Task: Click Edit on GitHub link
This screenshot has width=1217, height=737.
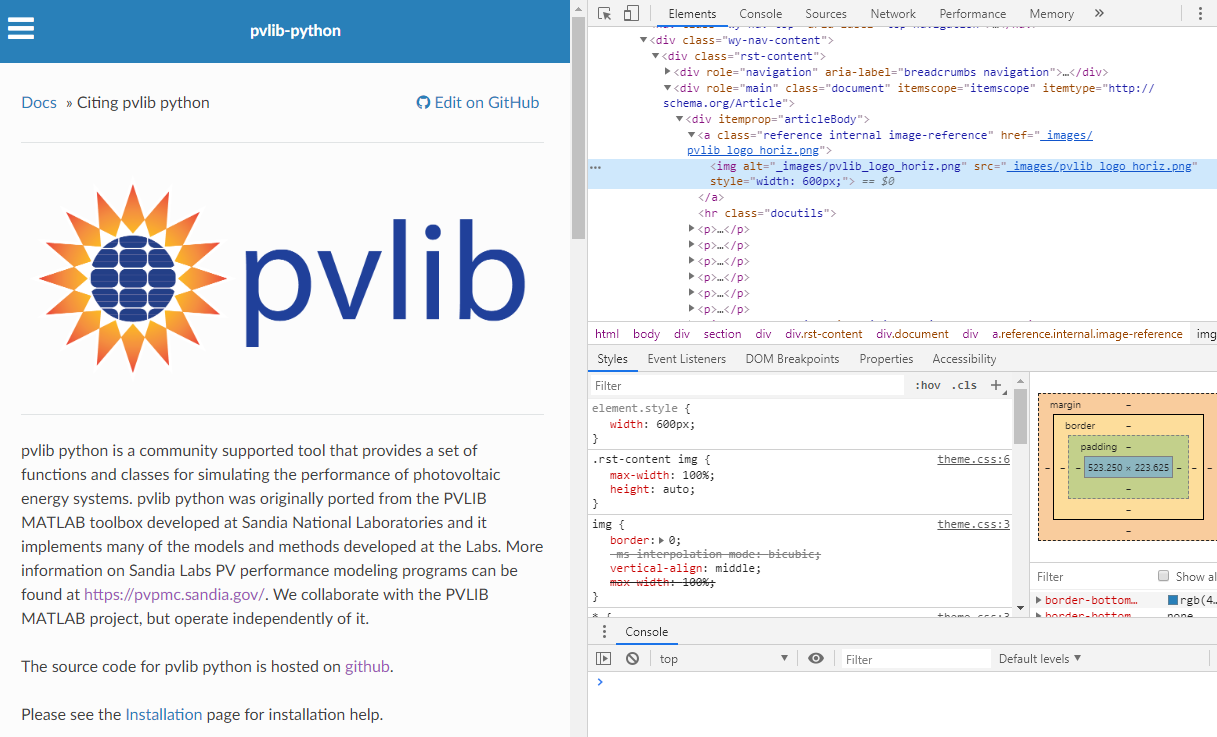Action: click(x=478, y=102)
